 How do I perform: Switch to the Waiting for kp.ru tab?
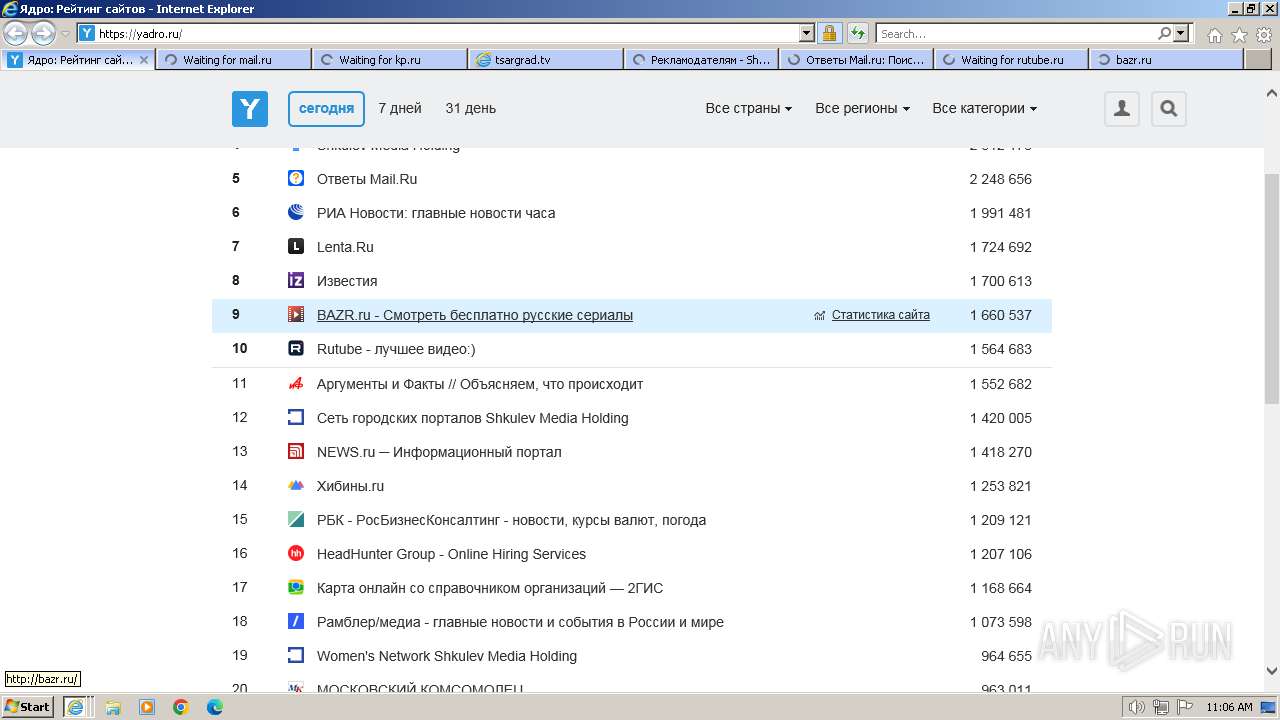(389, 60)
